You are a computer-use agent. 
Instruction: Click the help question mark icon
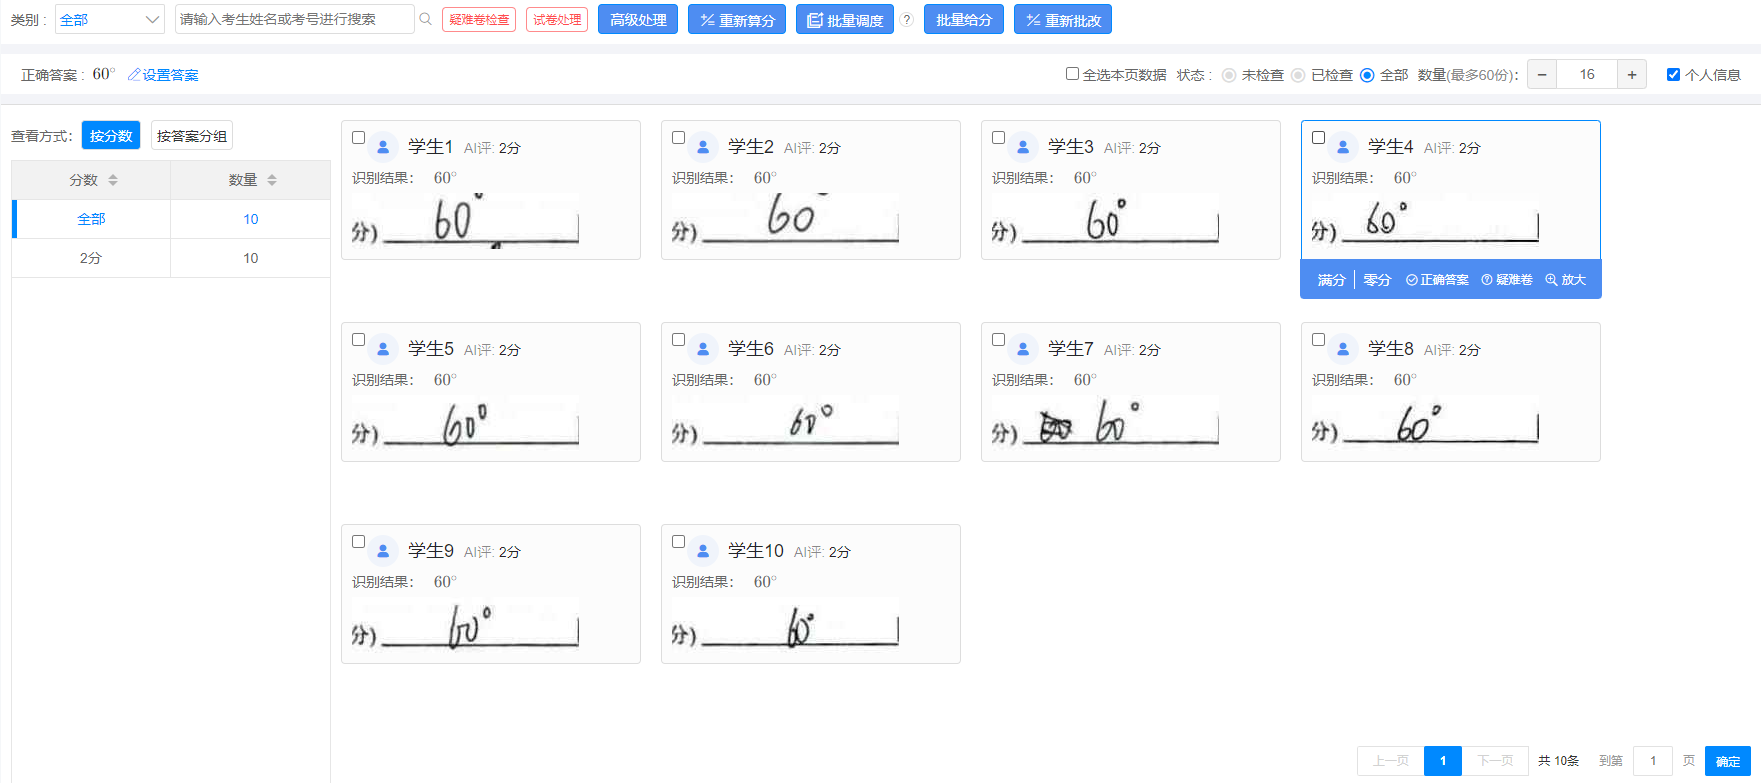point(906,19)
